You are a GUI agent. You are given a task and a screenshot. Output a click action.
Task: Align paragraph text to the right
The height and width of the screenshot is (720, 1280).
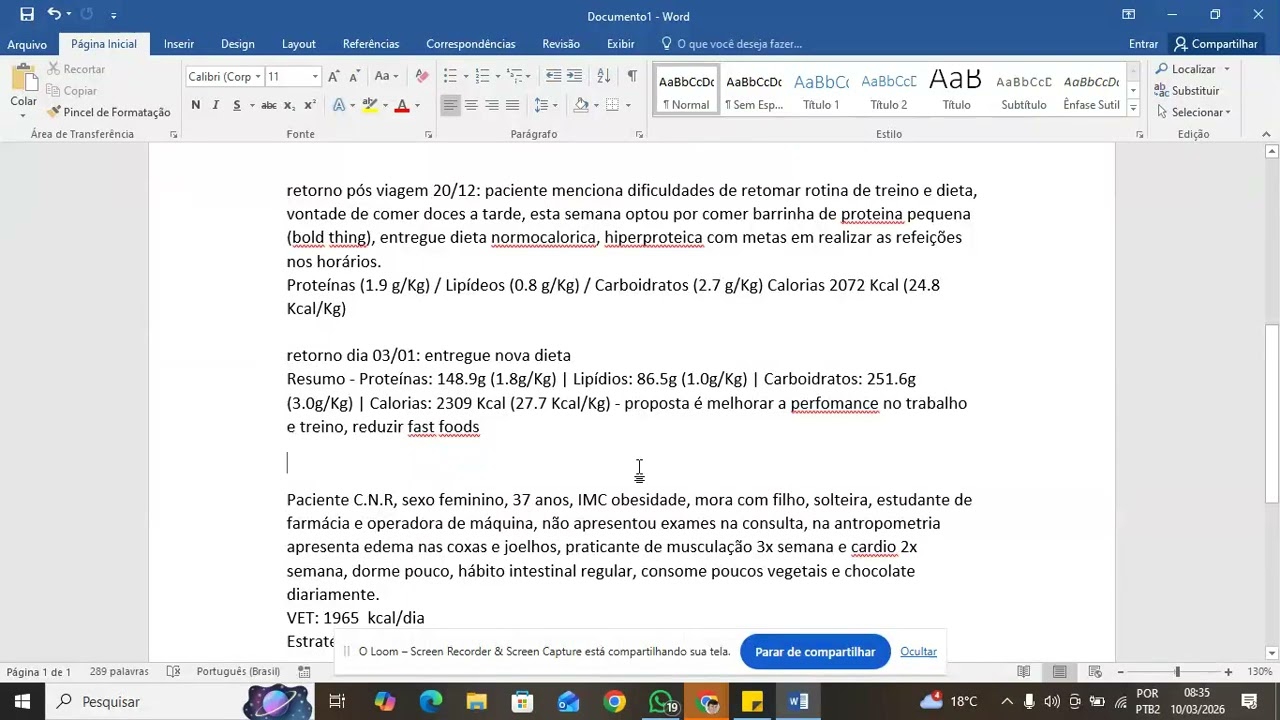492,105
